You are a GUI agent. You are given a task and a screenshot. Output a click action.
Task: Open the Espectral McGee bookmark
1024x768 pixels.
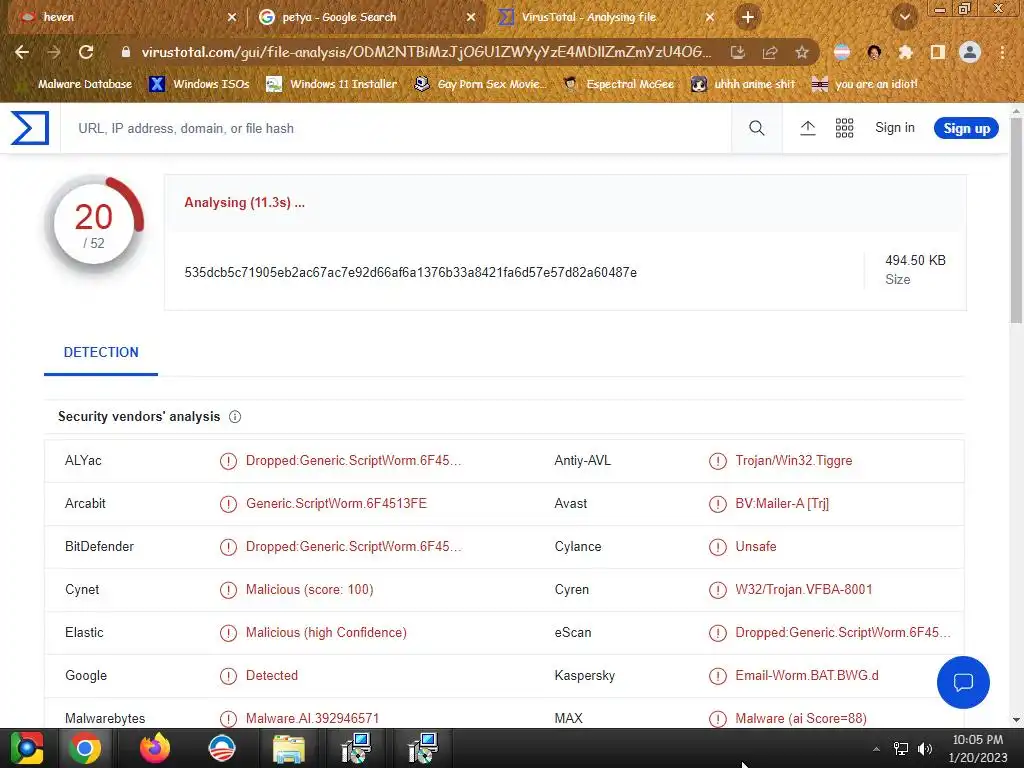[x=619, y=84]
